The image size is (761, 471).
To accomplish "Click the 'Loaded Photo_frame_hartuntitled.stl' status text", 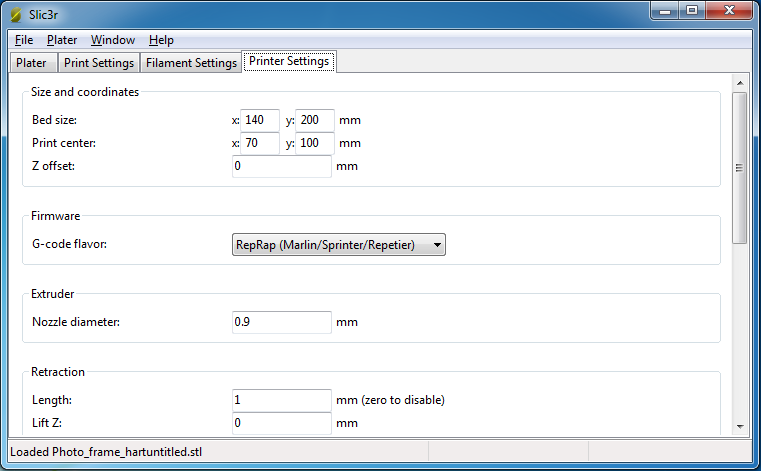I will [x=106, y=452].
